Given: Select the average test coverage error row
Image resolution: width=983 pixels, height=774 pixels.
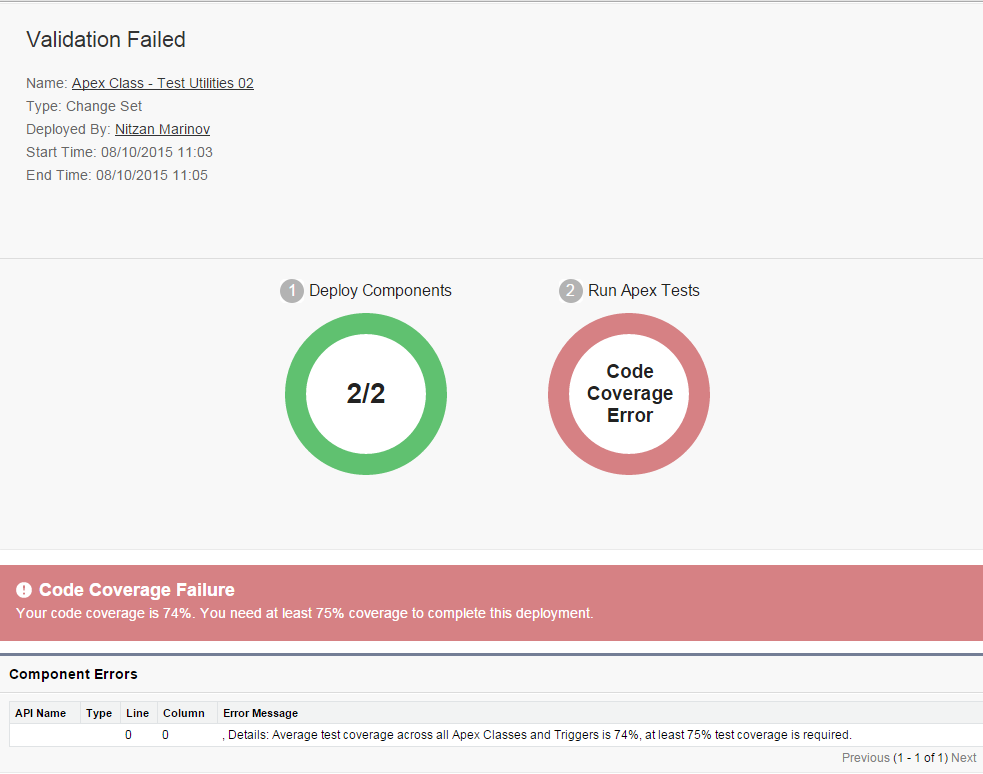Looking at the screenshot, I should point(537,735).
